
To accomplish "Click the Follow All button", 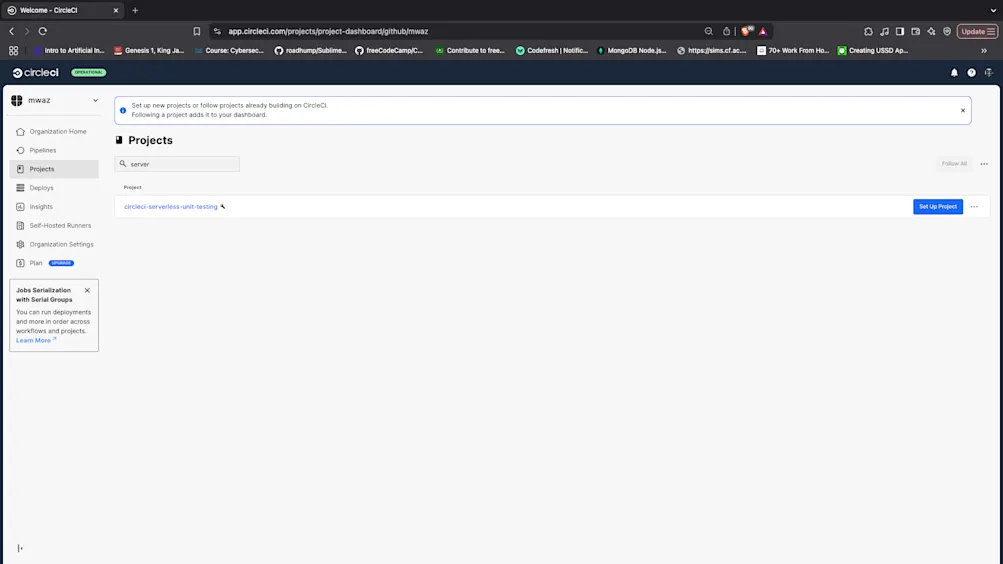I will pos(954,164).
